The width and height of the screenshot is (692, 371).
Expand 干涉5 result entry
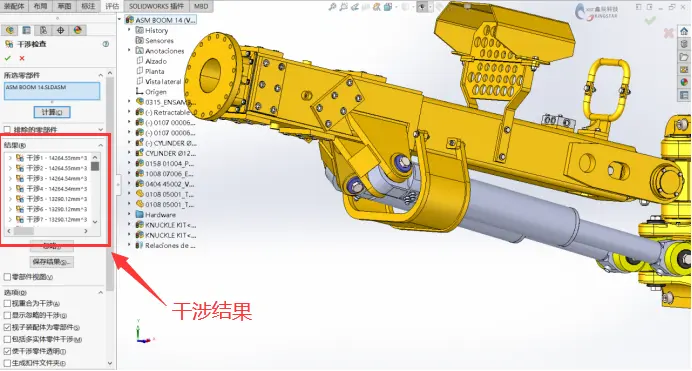pos(10,199)
